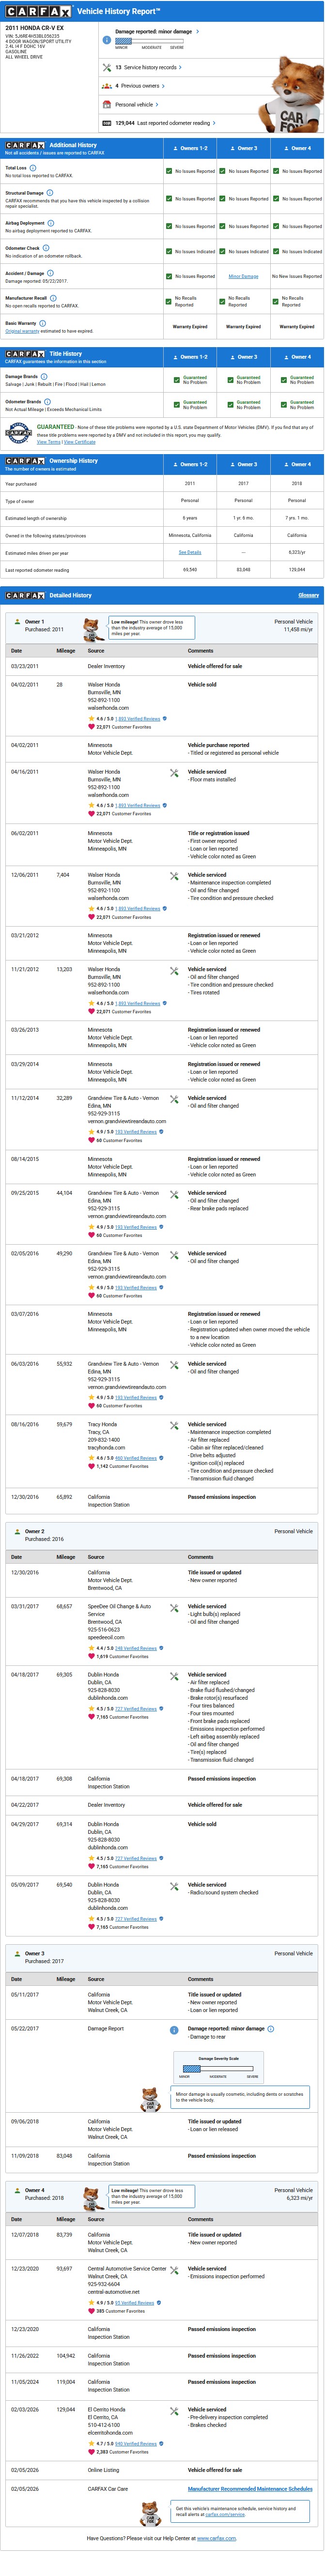Click Owner 3 Total Loss green checkmark
The width and height of the screenshot is (325, 2576).
[x=223, y=171]
